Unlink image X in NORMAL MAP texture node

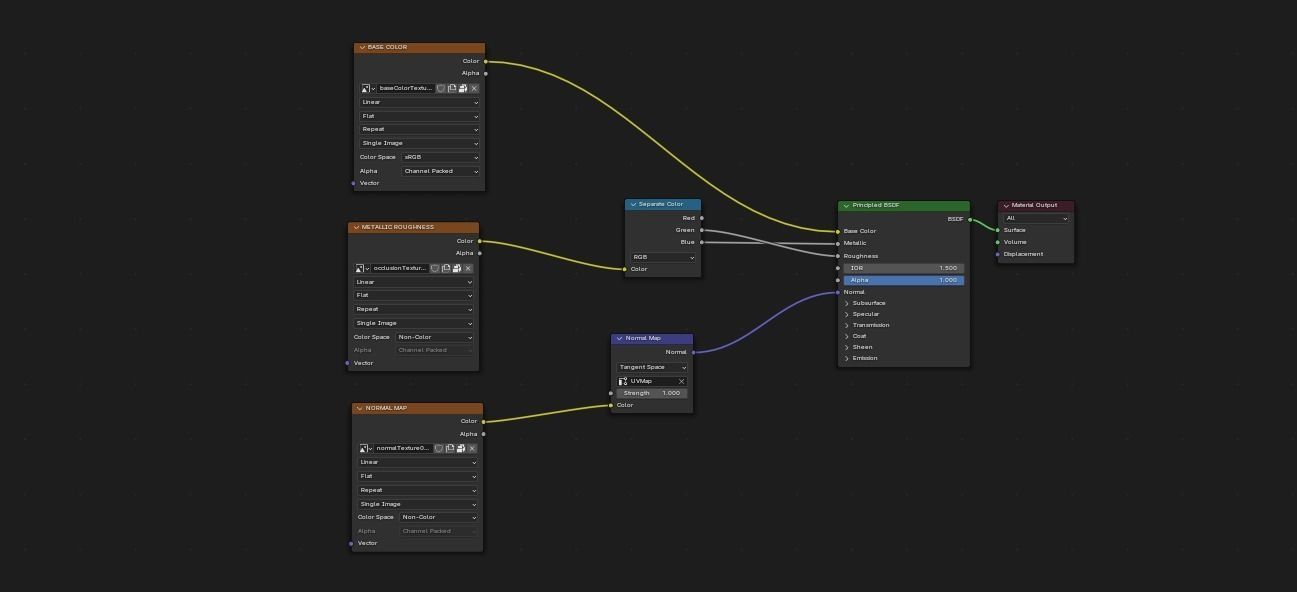coord(472,448)
